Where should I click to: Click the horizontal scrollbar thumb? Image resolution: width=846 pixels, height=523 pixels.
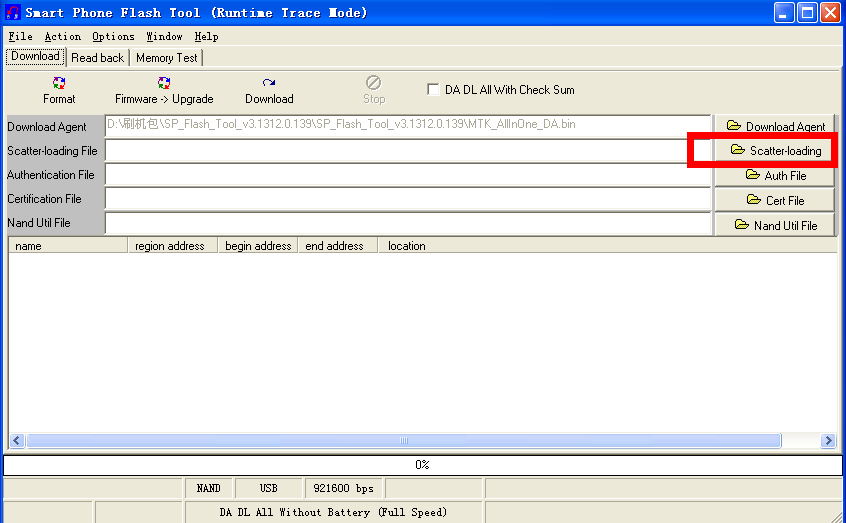coord(404,440)
